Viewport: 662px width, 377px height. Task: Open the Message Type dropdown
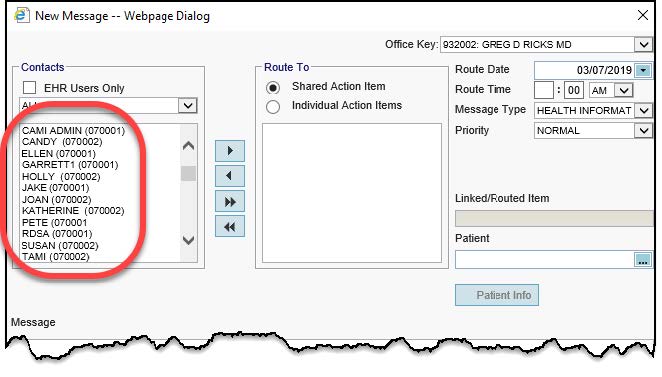(643, 111)
